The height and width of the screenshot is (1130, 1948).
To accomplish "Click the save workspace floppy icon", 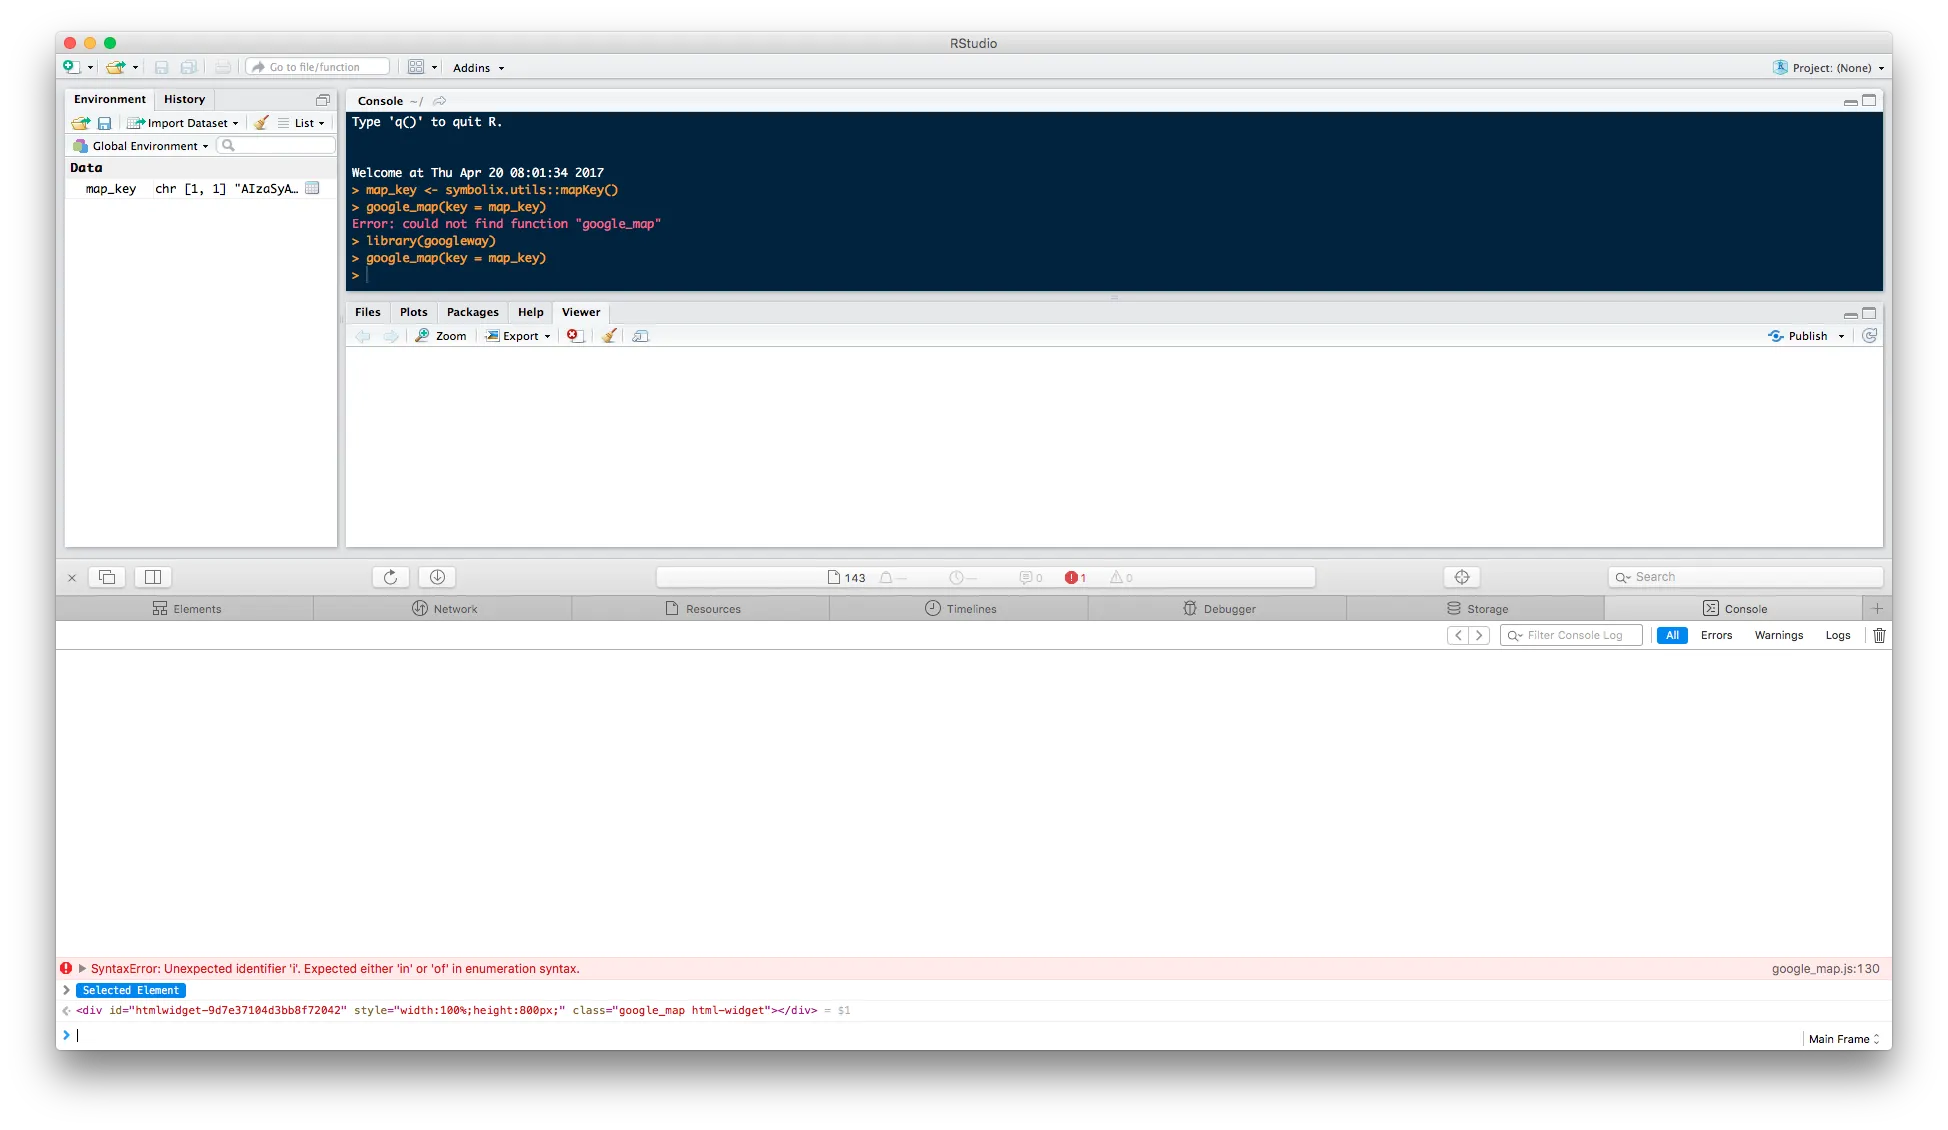I will 104,123.
